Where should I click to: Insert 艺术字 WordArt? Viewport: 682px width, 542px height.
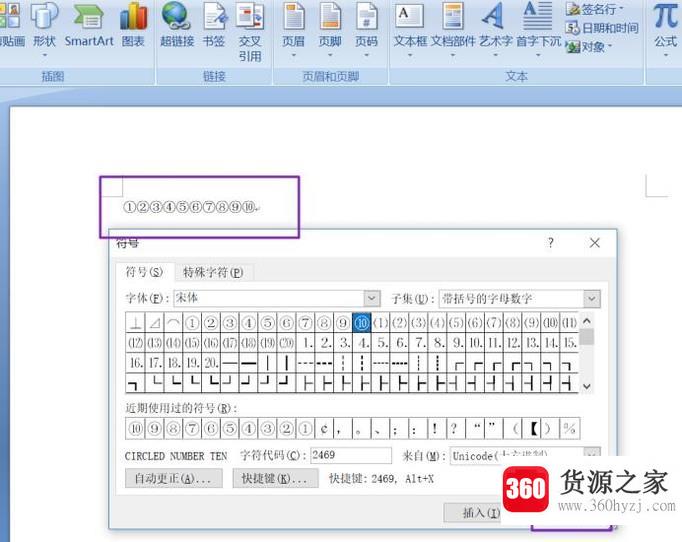point(495,29)
